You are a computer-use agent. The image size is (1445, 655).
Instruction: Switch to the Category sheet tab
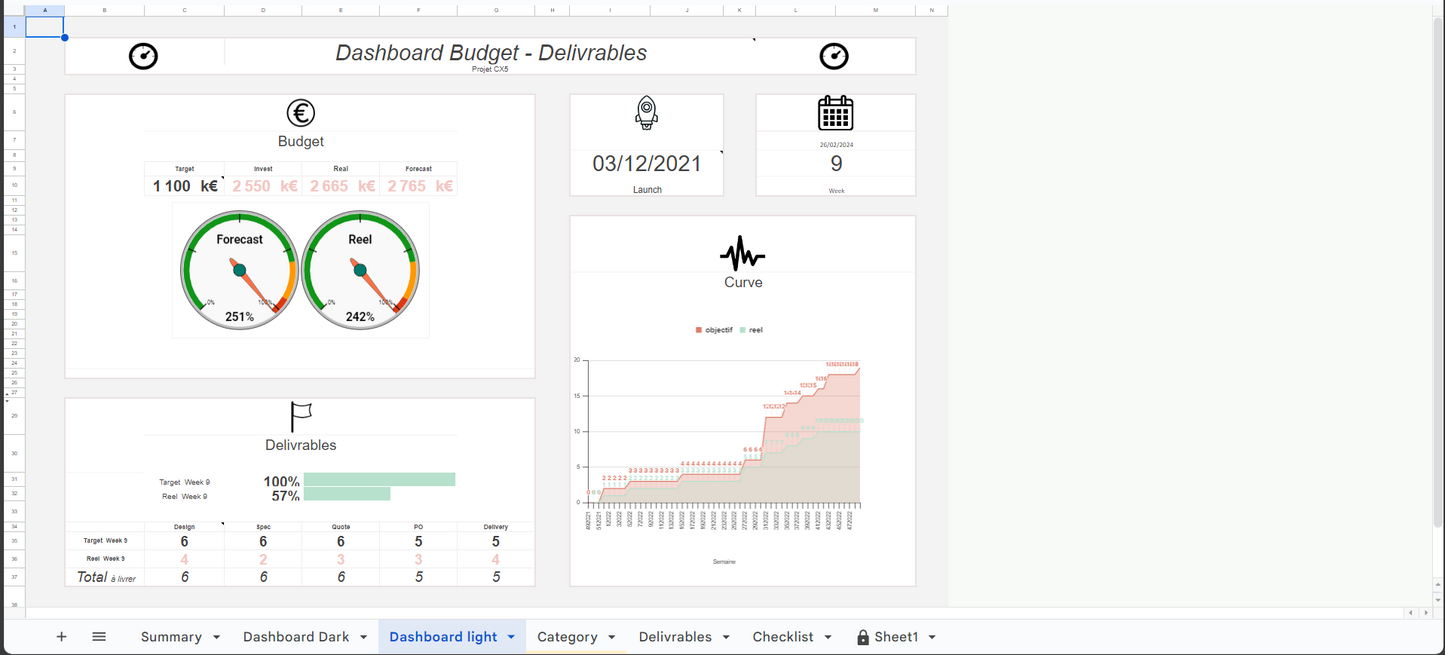click(567, 637)
